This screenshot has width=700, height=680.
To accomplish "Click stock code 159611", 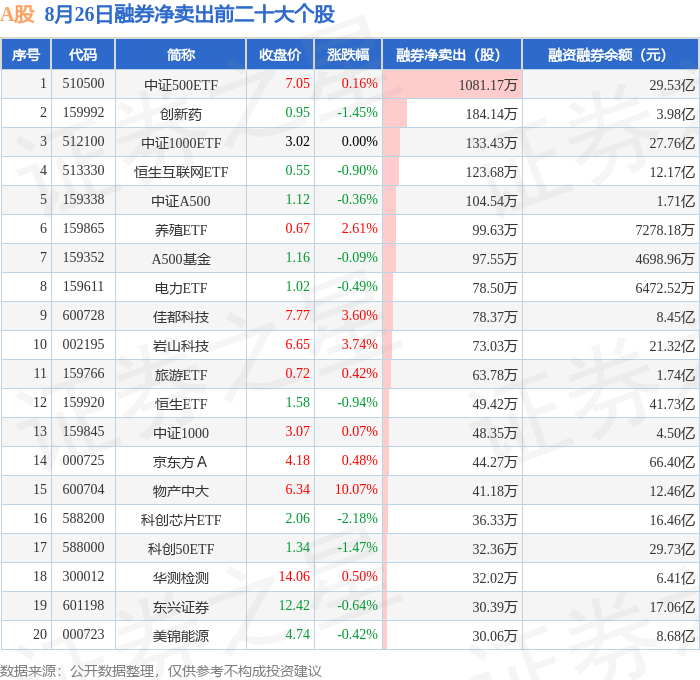I will click(83, 287).
